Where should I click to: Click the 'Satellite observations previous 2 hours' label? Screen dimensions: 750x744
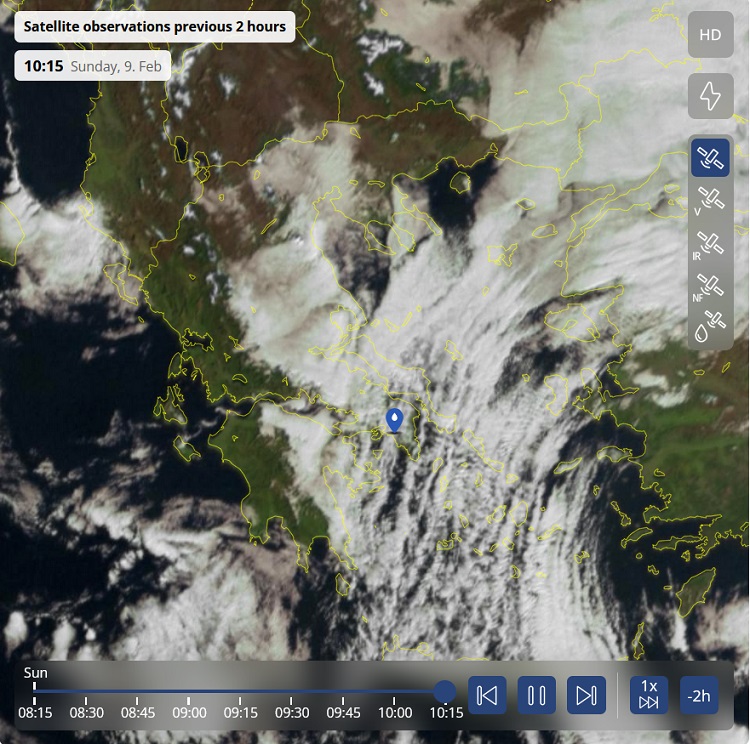(154, 27)
